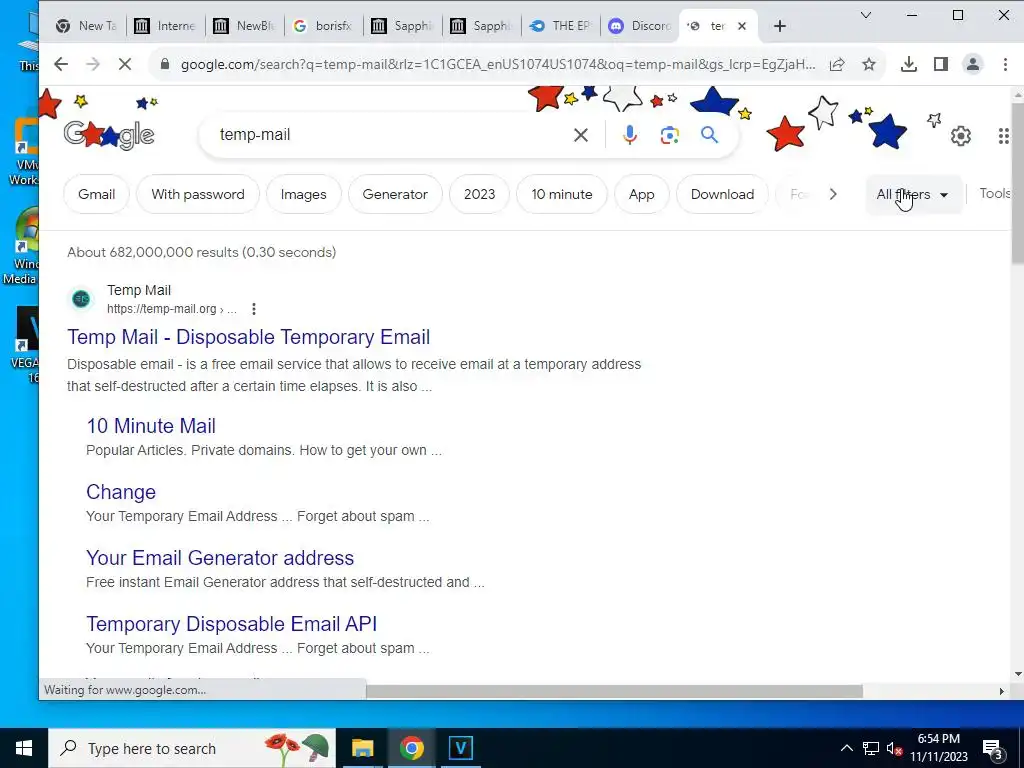Switch to the borisfx Google tab

[323, 26]
